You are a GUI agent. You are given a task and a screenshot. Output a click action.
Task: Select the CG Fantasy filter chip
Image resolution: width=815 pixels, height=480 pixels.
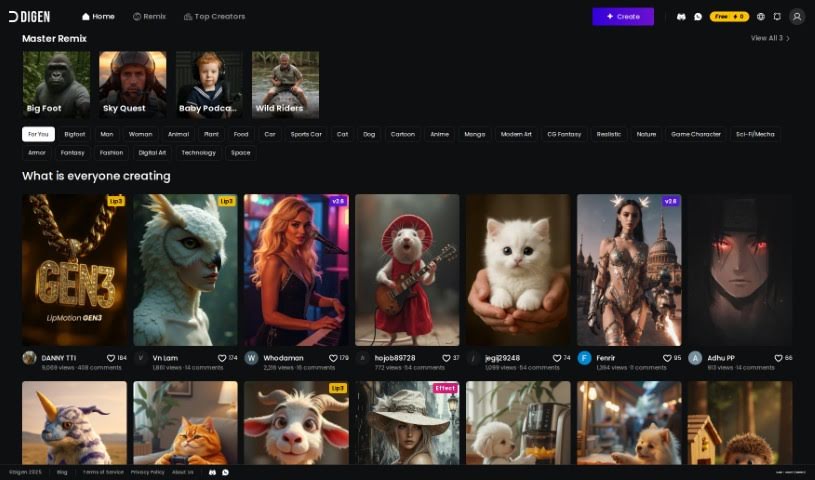tap(564, 134)
